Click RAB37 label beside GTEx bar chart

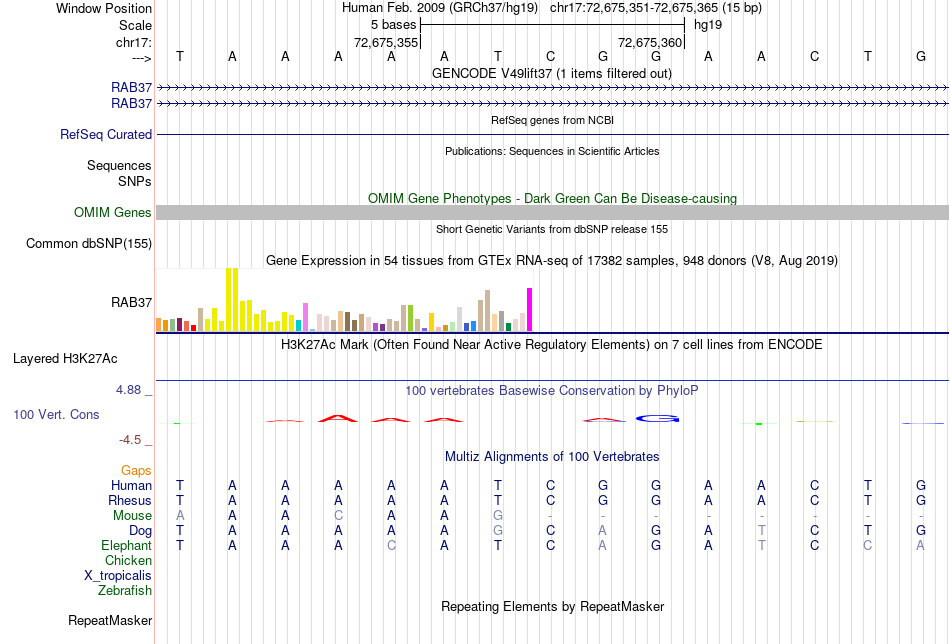(x=131, y=302)
